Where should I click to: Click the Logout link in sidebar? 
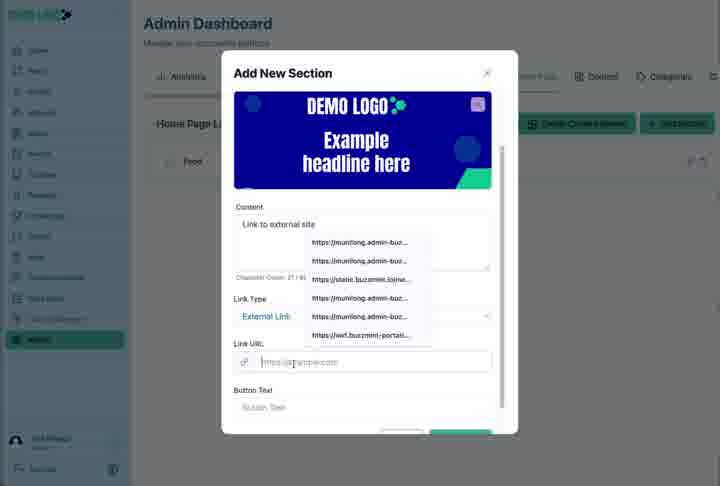pos(35,469)
